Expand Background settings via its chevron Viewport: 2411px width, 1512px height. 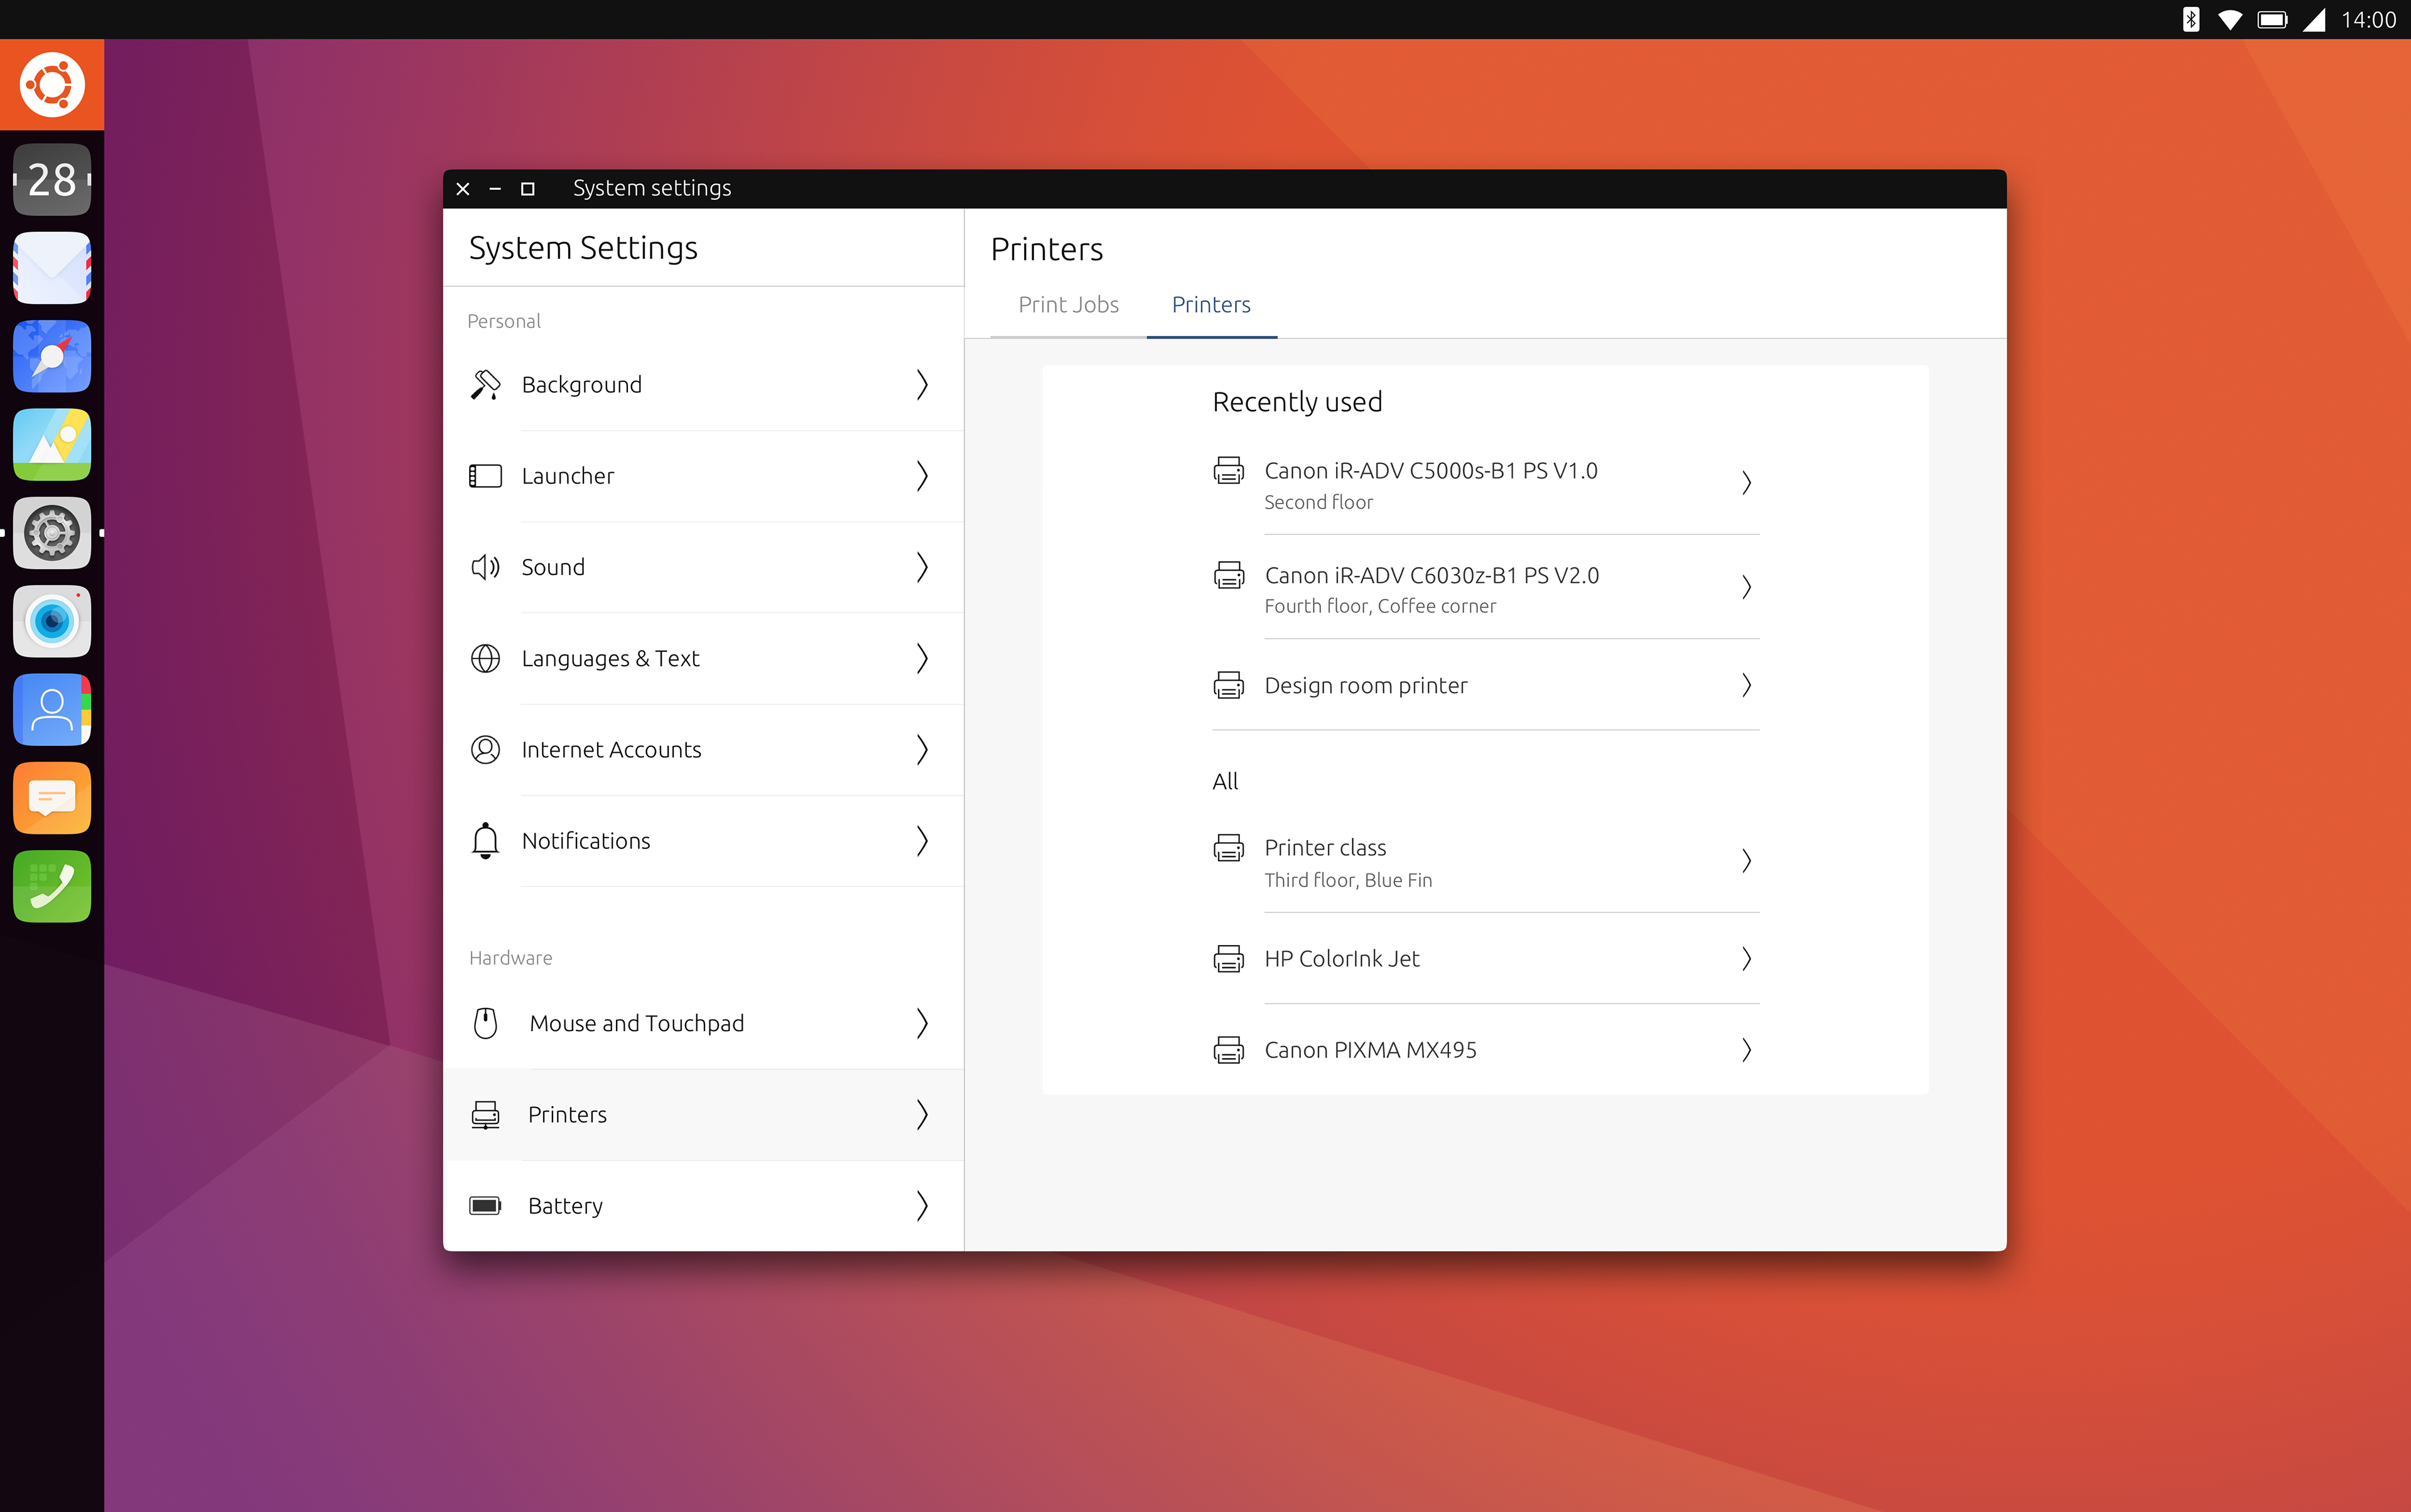click(x=922, y=385)
